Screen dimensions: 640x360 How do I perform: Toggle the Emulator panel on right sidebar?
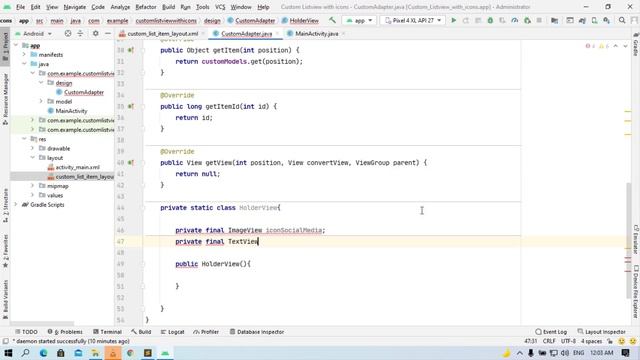coord(636,239)
